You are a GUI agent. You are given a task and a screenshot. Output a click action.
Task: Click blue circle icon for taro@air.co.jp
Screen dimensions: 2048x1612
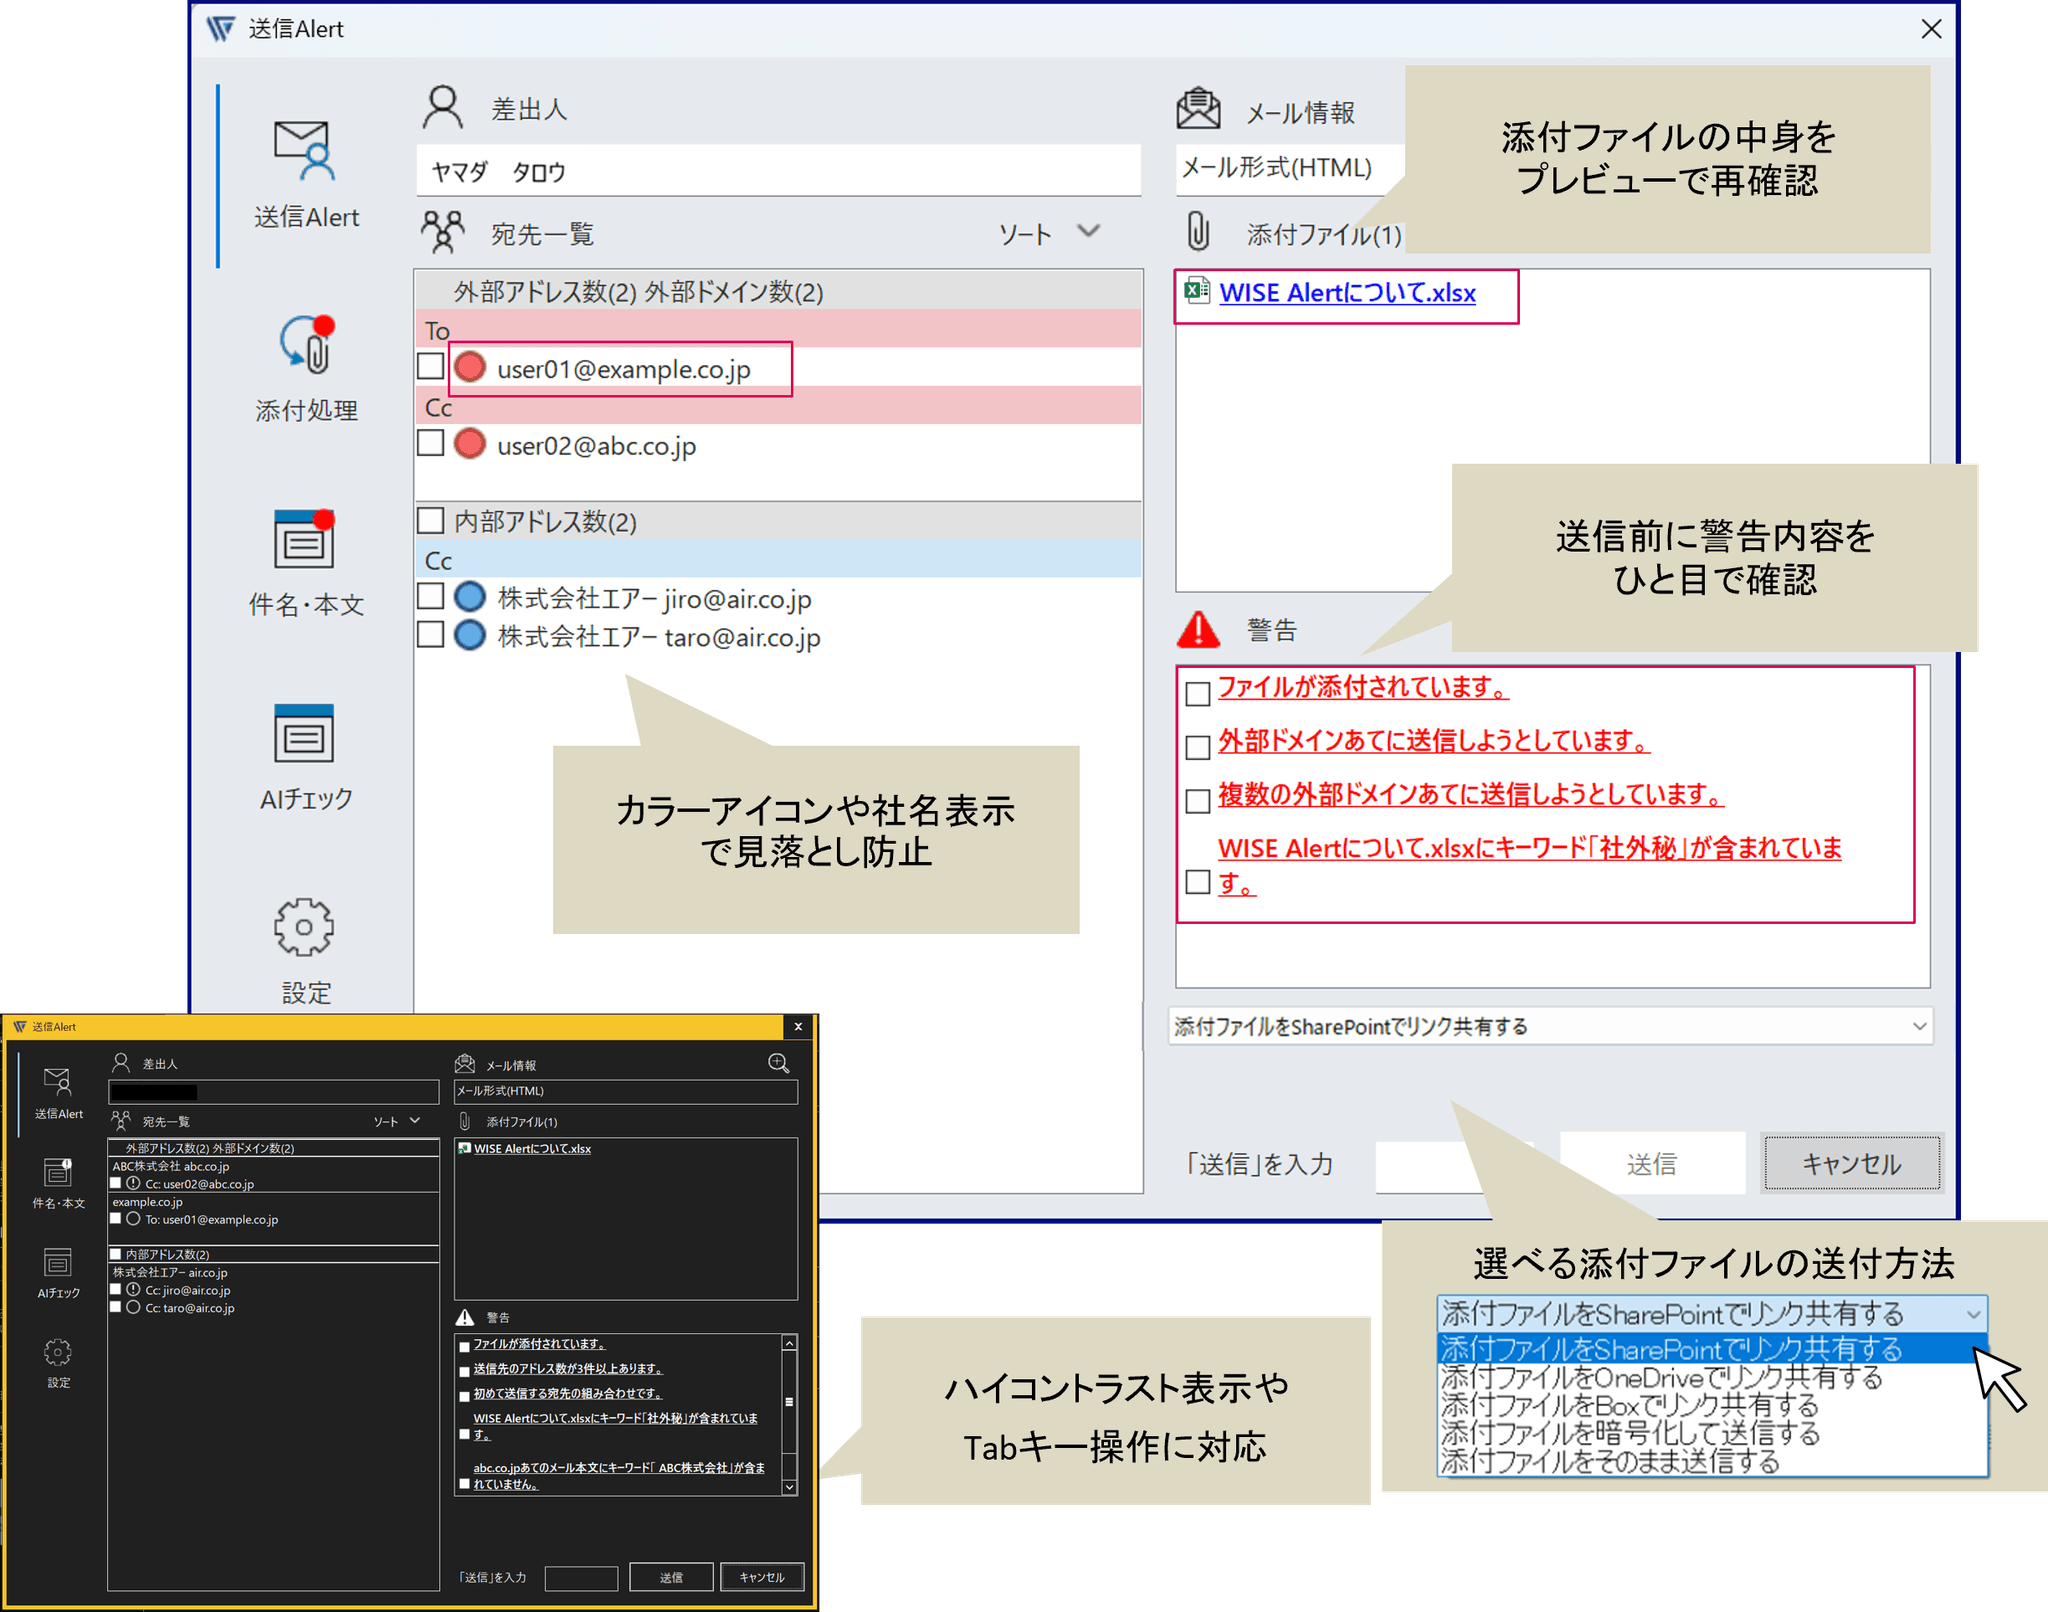(x=470, y=635)
